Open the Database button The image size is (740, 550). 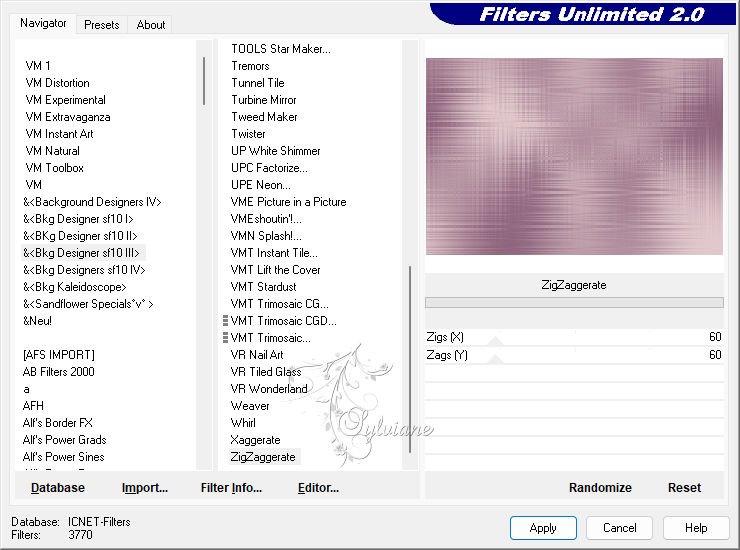coord(58,487)
